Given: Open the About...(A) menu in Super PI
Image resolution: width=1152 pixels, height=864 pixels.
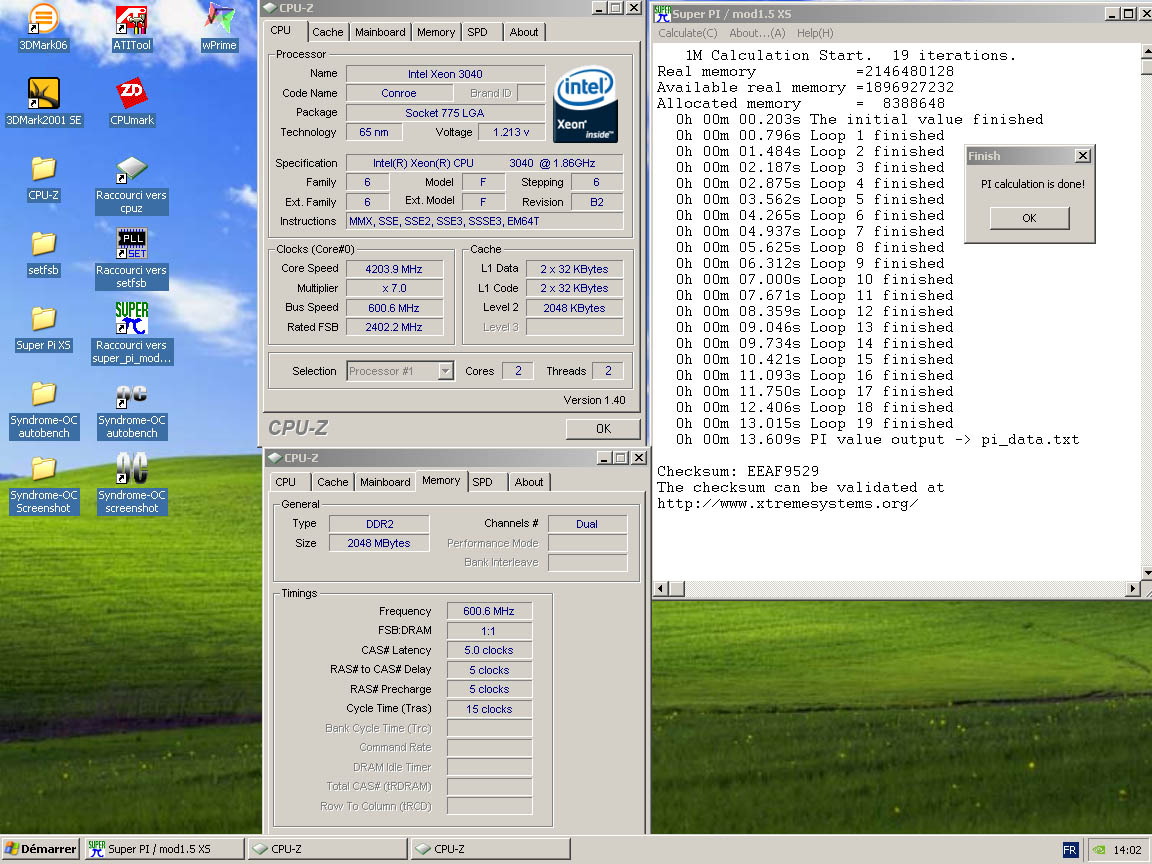Looking at the screenshot, I should (757, 33).
